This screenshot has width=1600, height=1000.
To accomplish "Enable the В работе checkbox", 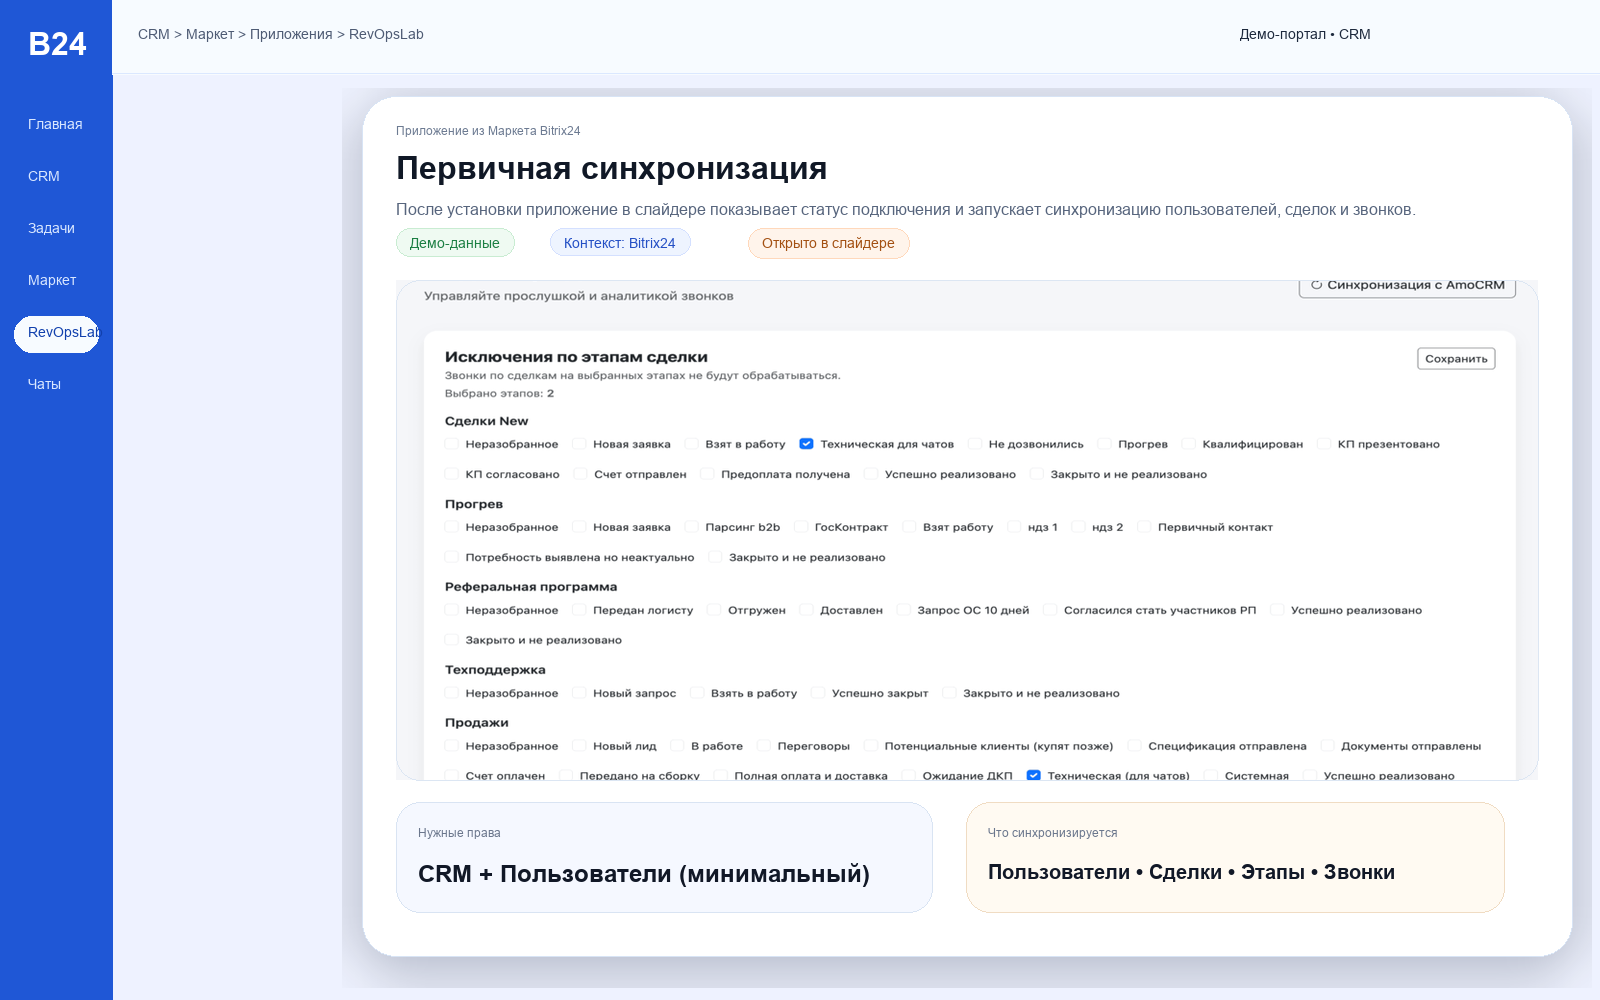I will [x=677, y=746].
